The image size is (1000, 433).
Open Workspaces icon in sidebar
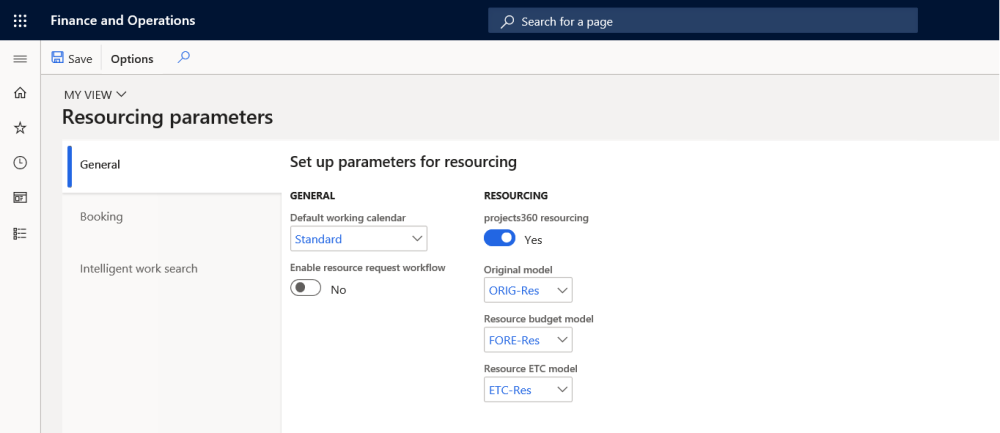[20, 198]
